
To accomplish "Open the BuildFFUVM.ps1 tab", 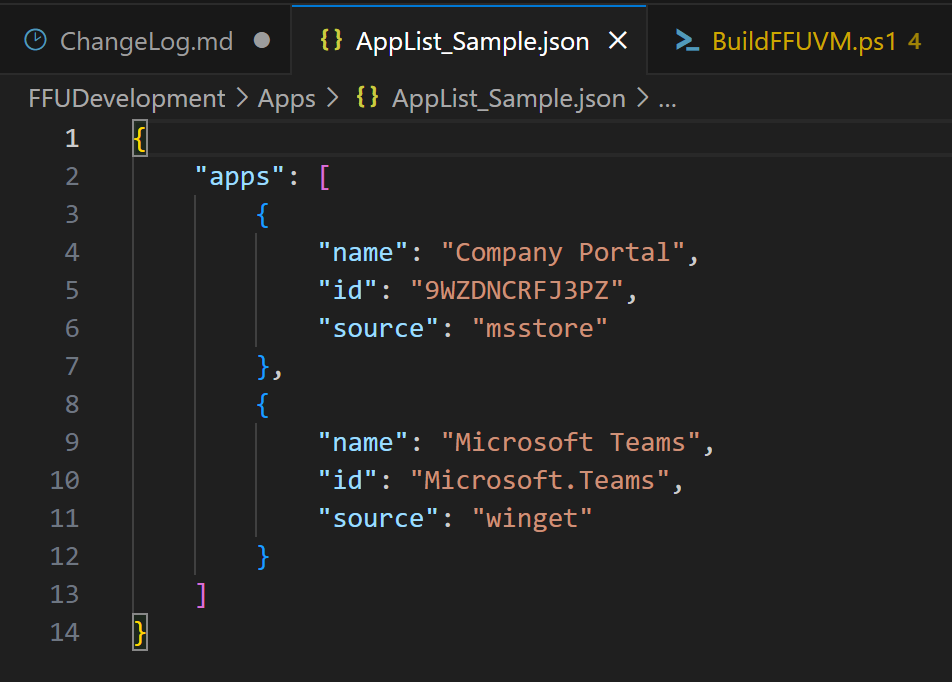I will 799,41.
